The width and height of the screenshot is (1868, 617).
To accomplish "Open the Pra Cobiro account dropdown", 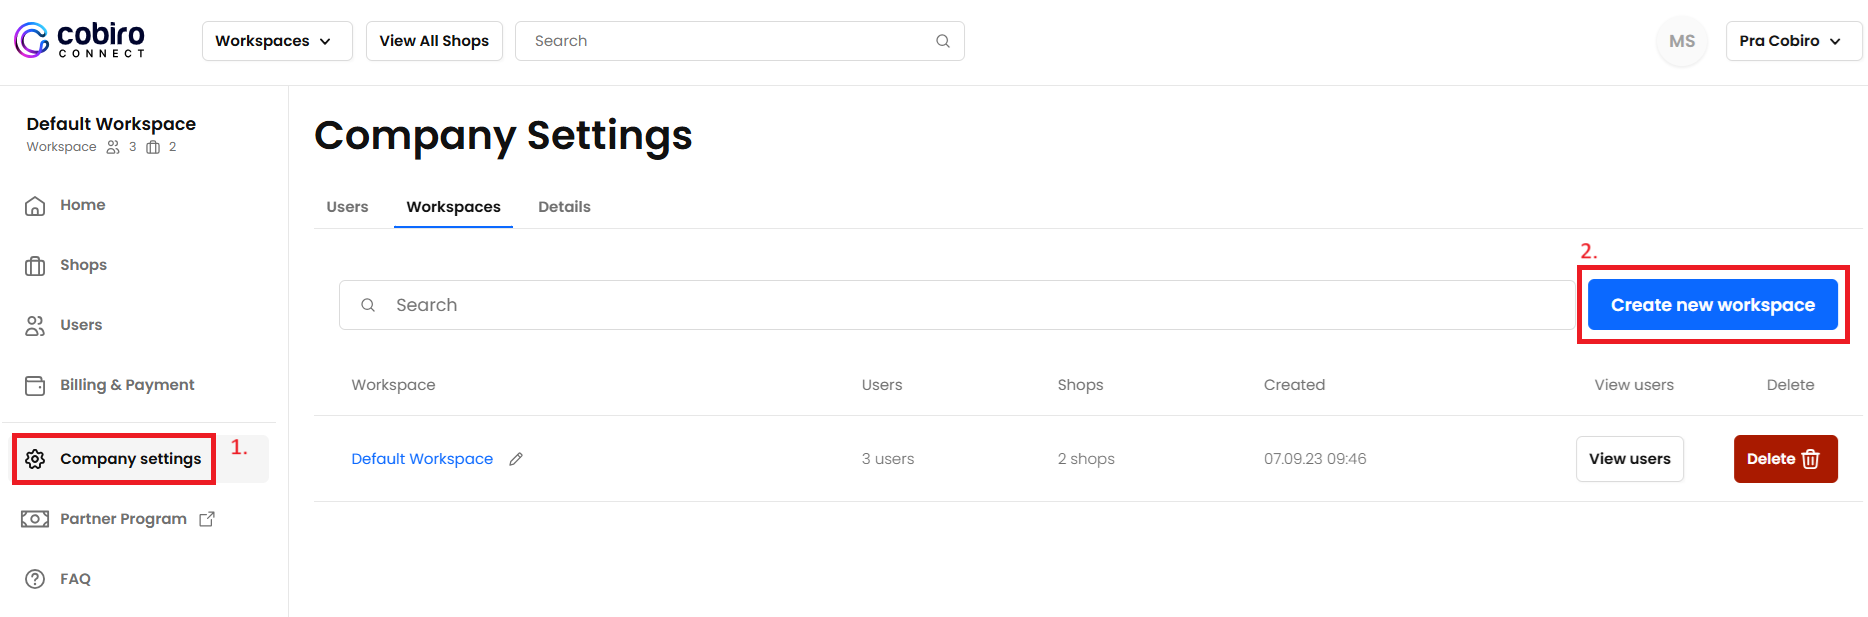I will click(1794, 41).
